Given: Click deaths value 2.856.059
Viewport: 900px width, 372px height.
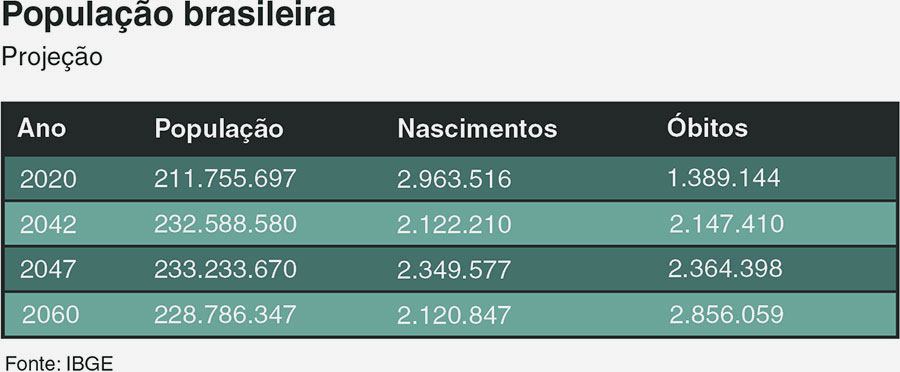Looking at the screenshot, I should click(726, 315).
